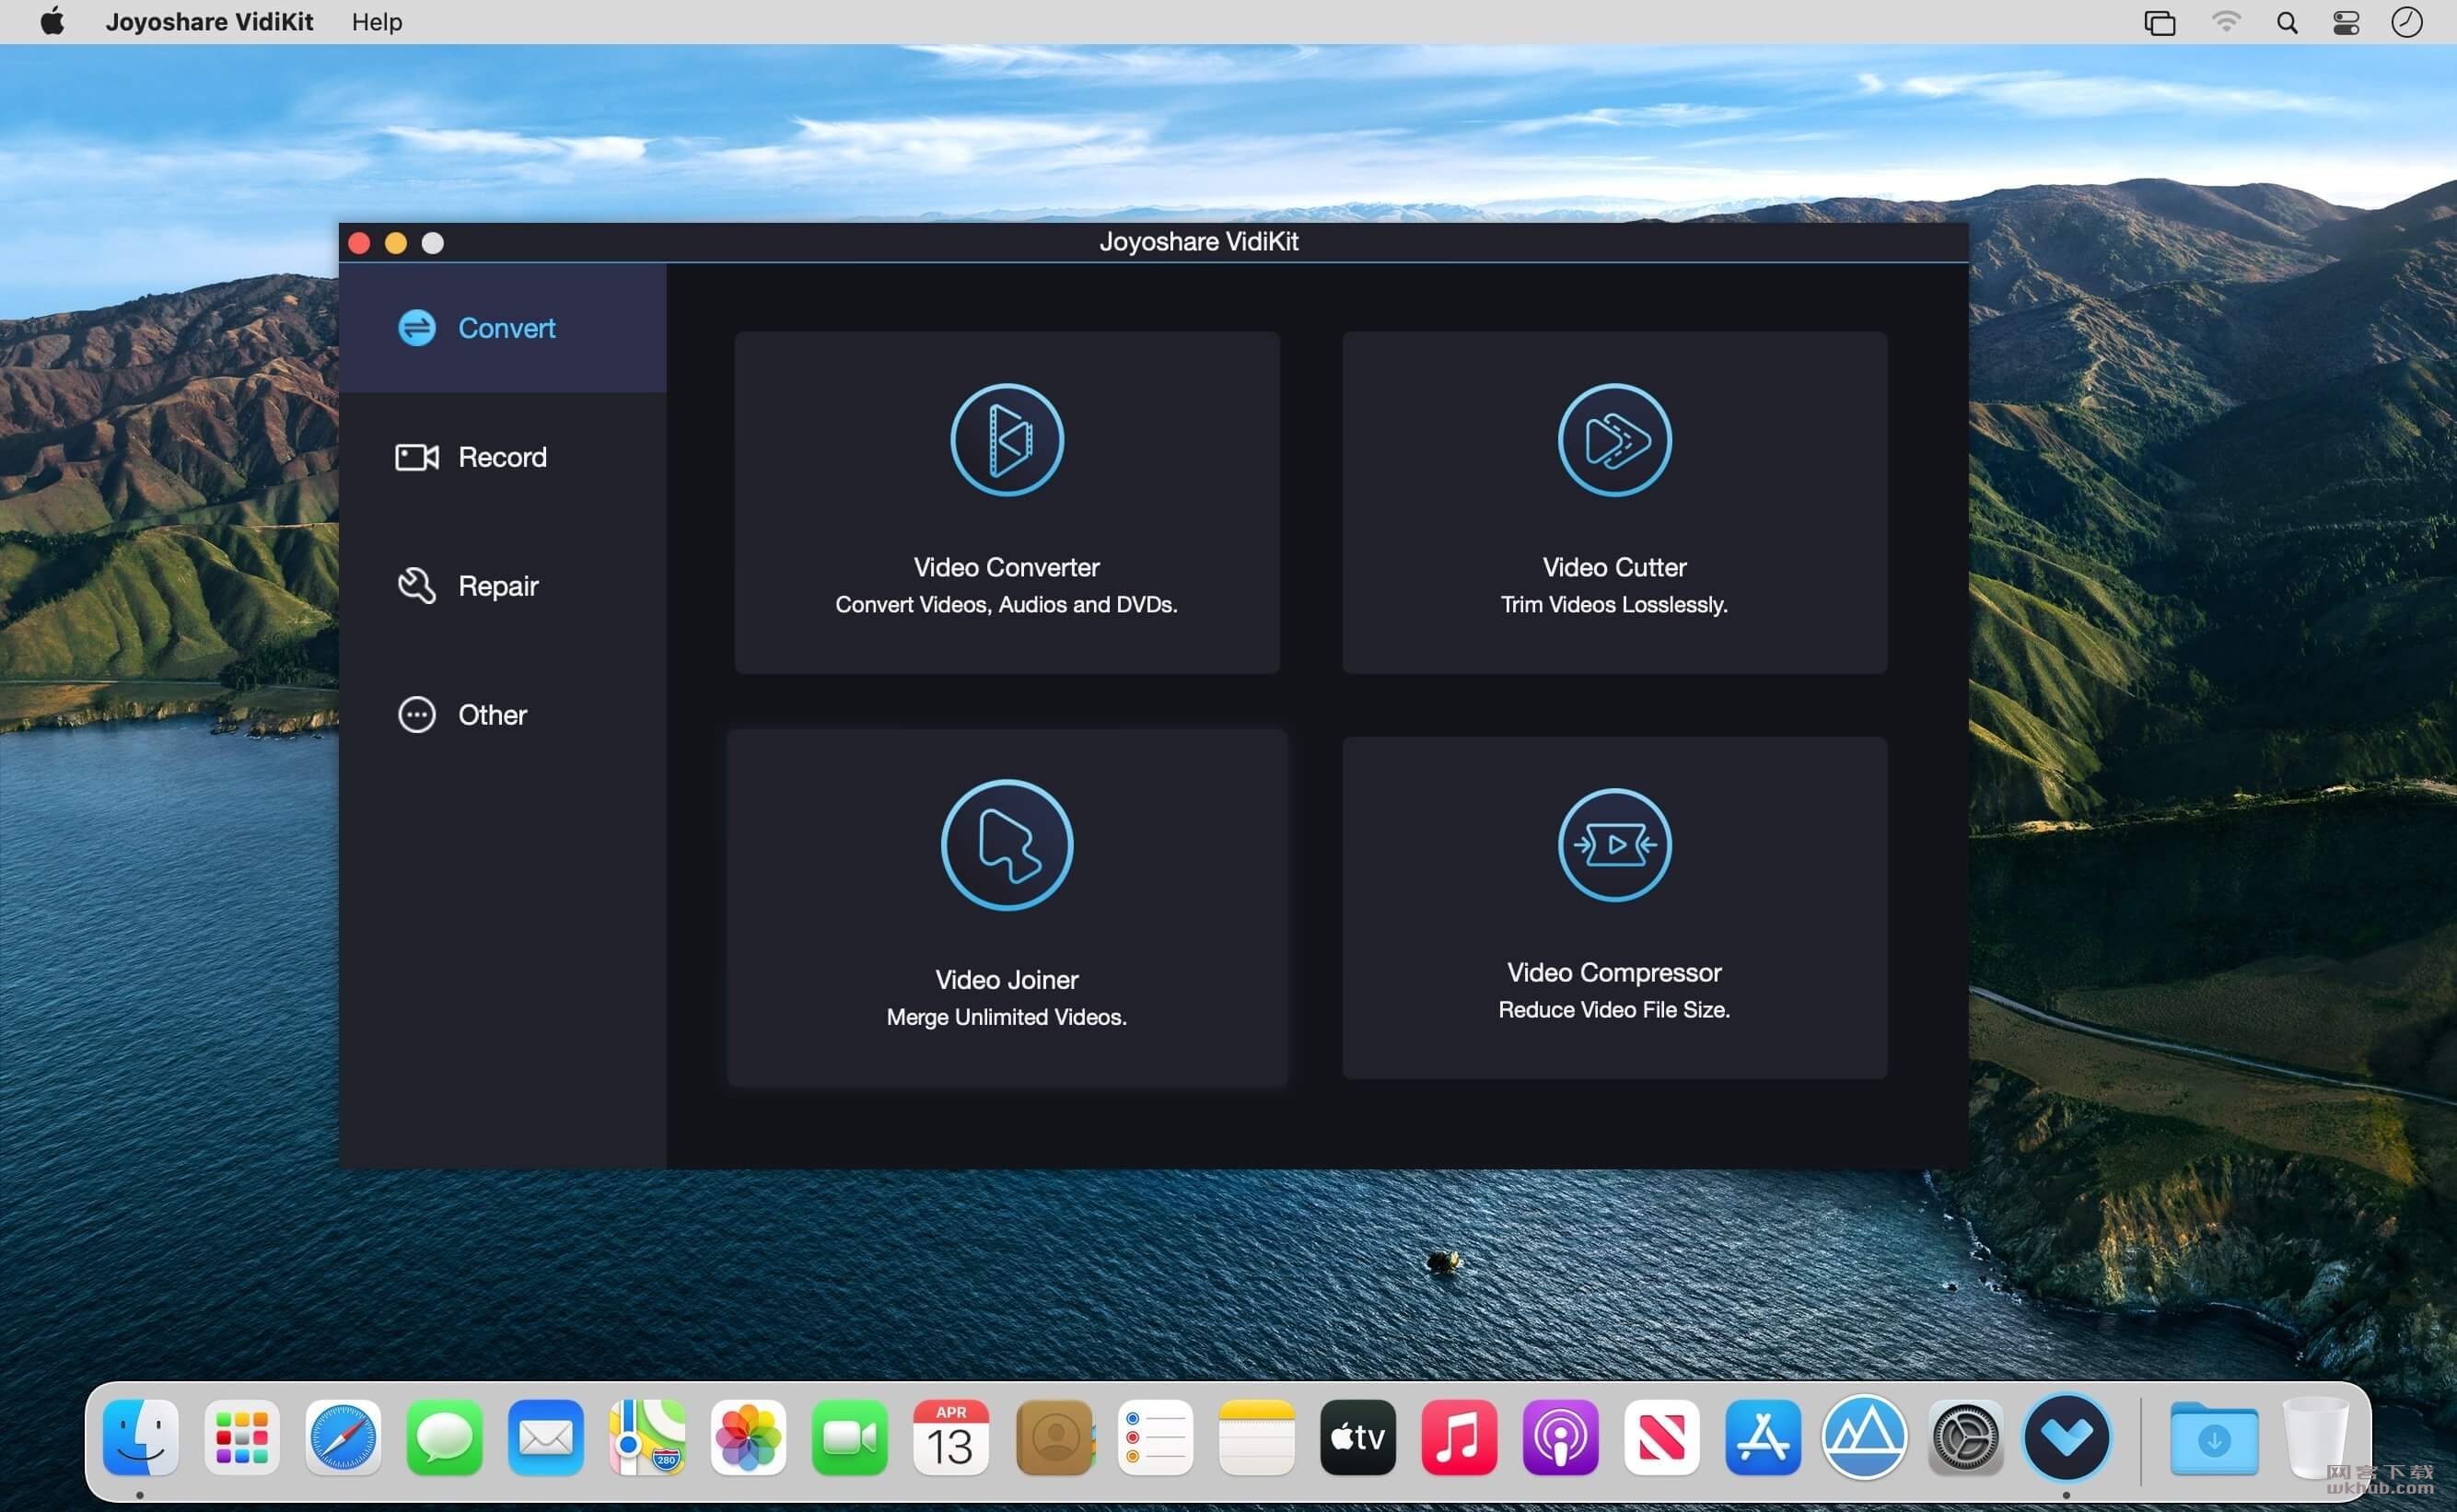The width and height of the screenshot is (2457, 1512).
Task: Open Maps from the Dock
Action: point(648,1438)
